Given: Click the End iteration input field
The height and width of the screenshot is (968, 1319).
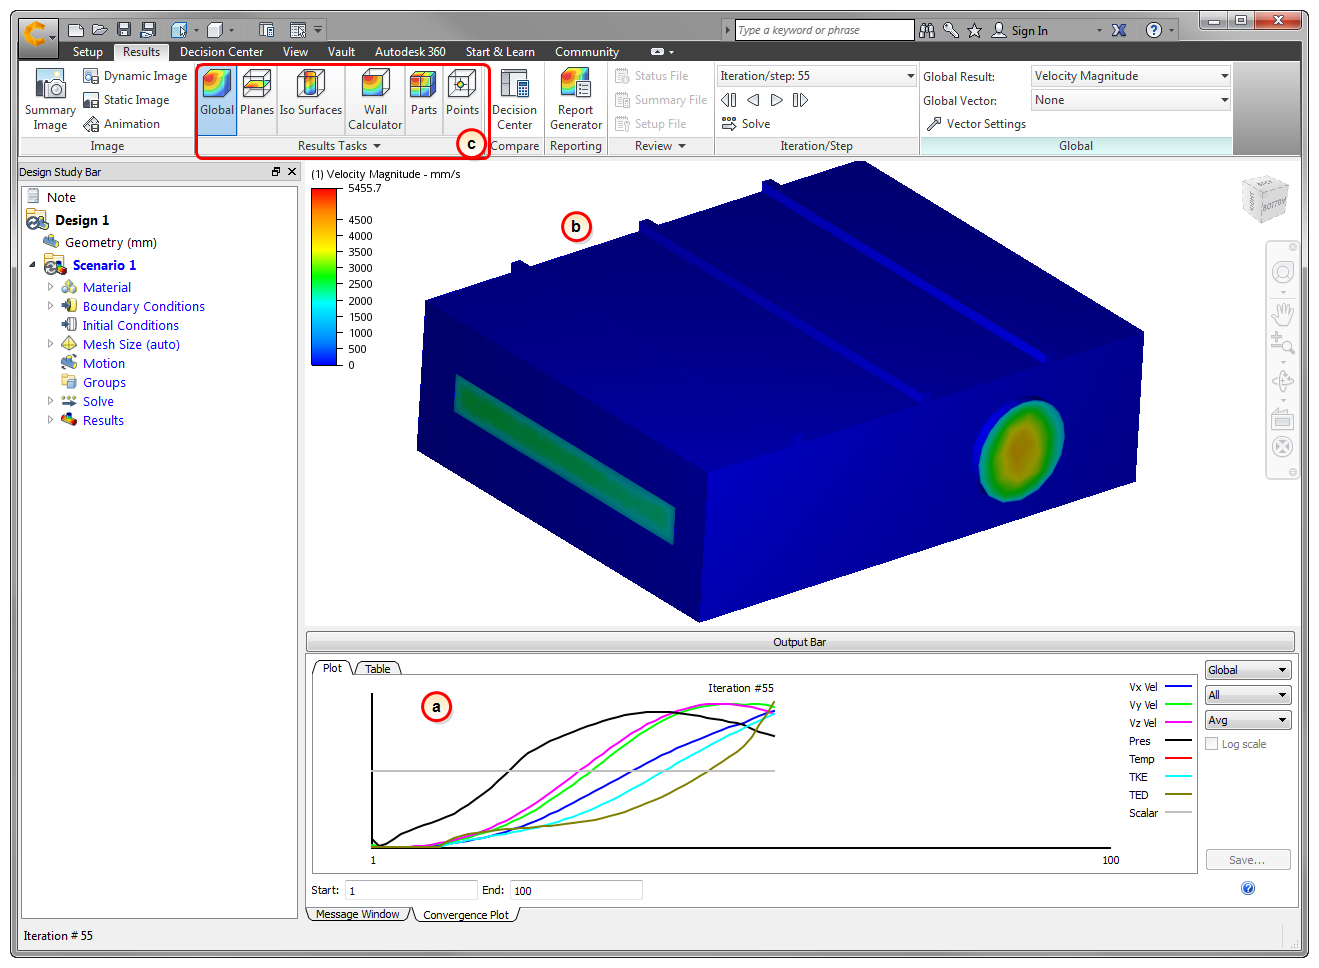Looking at the screenshot, I should click(576, 890).
